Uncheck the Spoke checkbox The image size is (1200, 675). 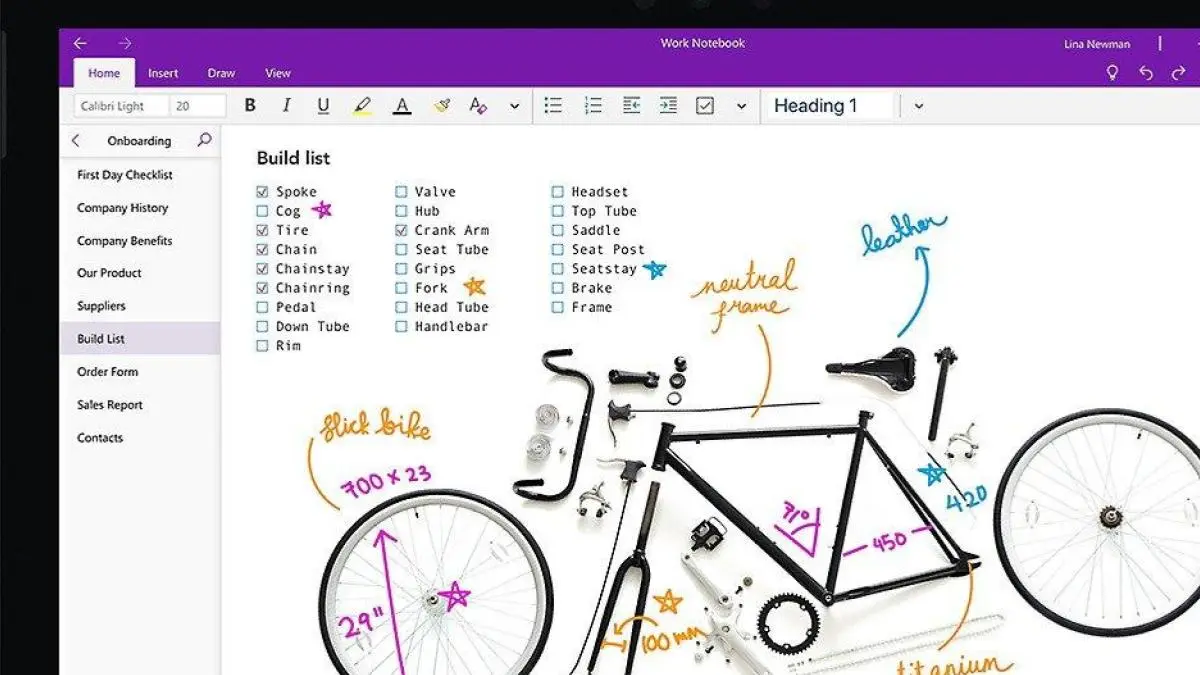[x=262, y=191]
